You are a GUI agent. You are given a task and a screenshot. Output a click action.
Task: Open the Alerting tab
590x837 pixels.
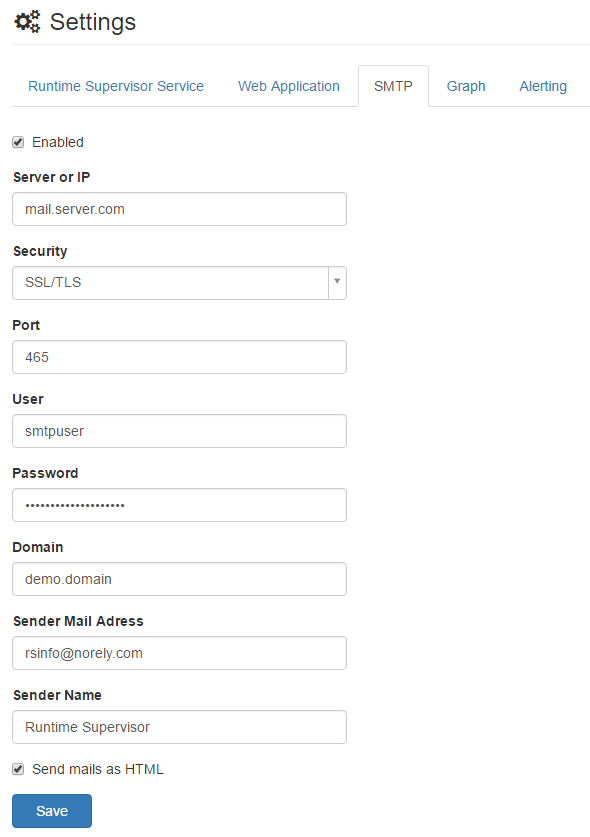543,86
